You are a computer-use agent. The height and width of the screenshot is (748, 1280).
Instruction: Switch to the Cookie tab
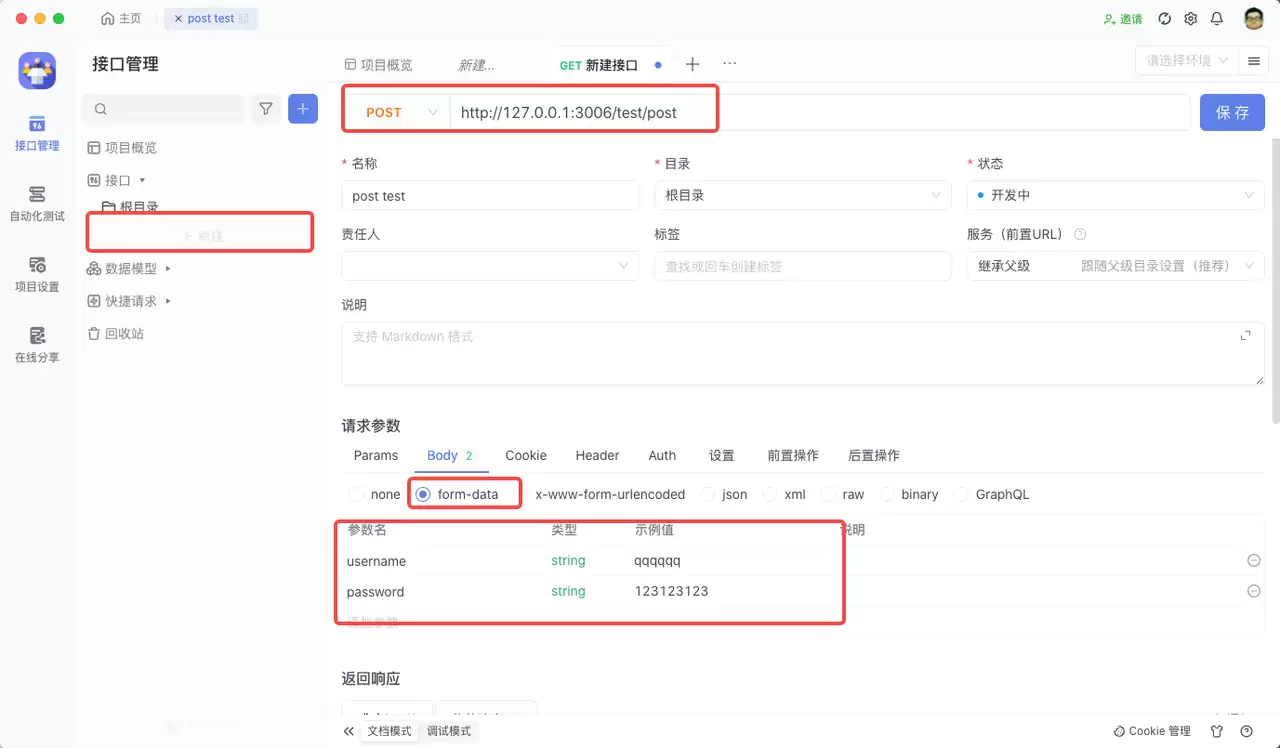(526, 455)
